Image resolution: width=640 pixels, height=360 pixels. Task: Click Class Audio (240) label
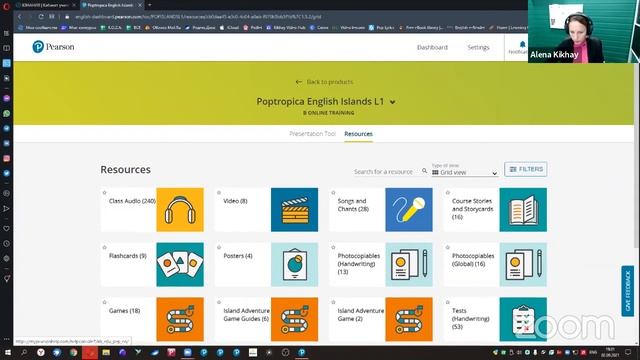click(132, 201)
